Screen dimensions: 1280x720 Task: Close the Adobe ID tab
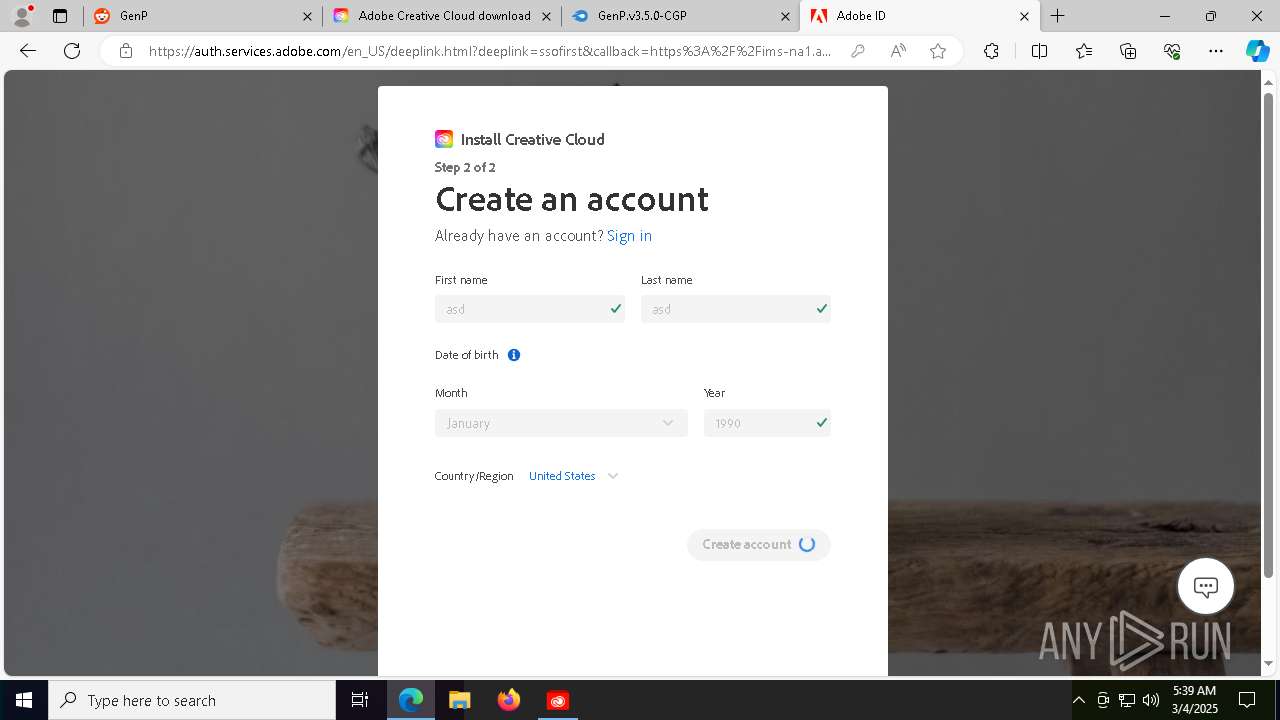pos(1024,16)
